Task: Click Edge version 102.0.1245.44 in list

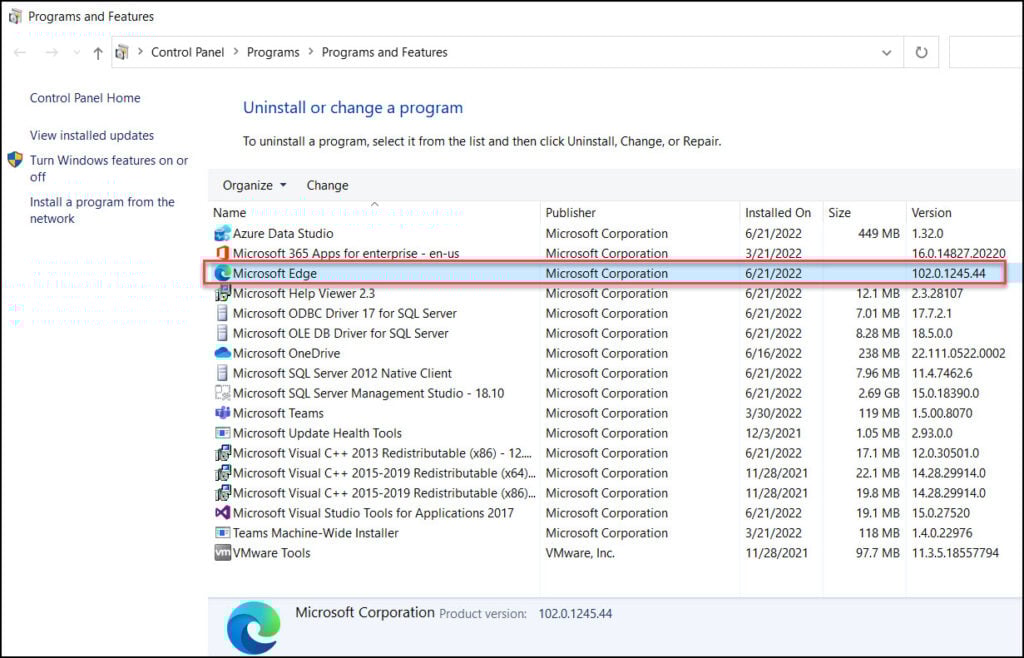Action: 948,274
